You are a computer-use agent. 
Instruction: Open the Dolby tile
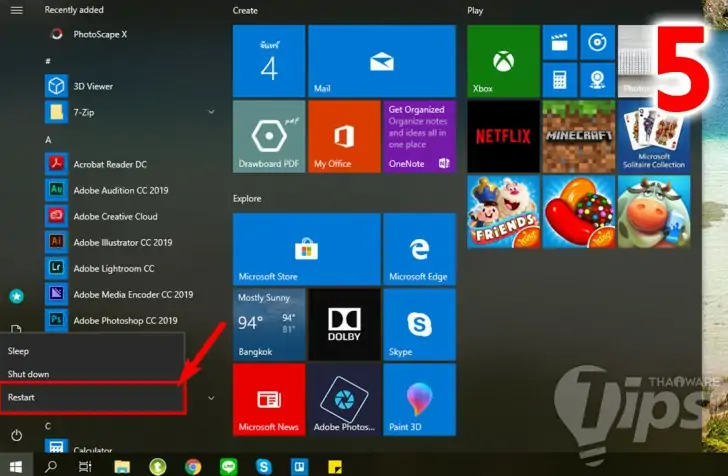[x=344, y=325]
